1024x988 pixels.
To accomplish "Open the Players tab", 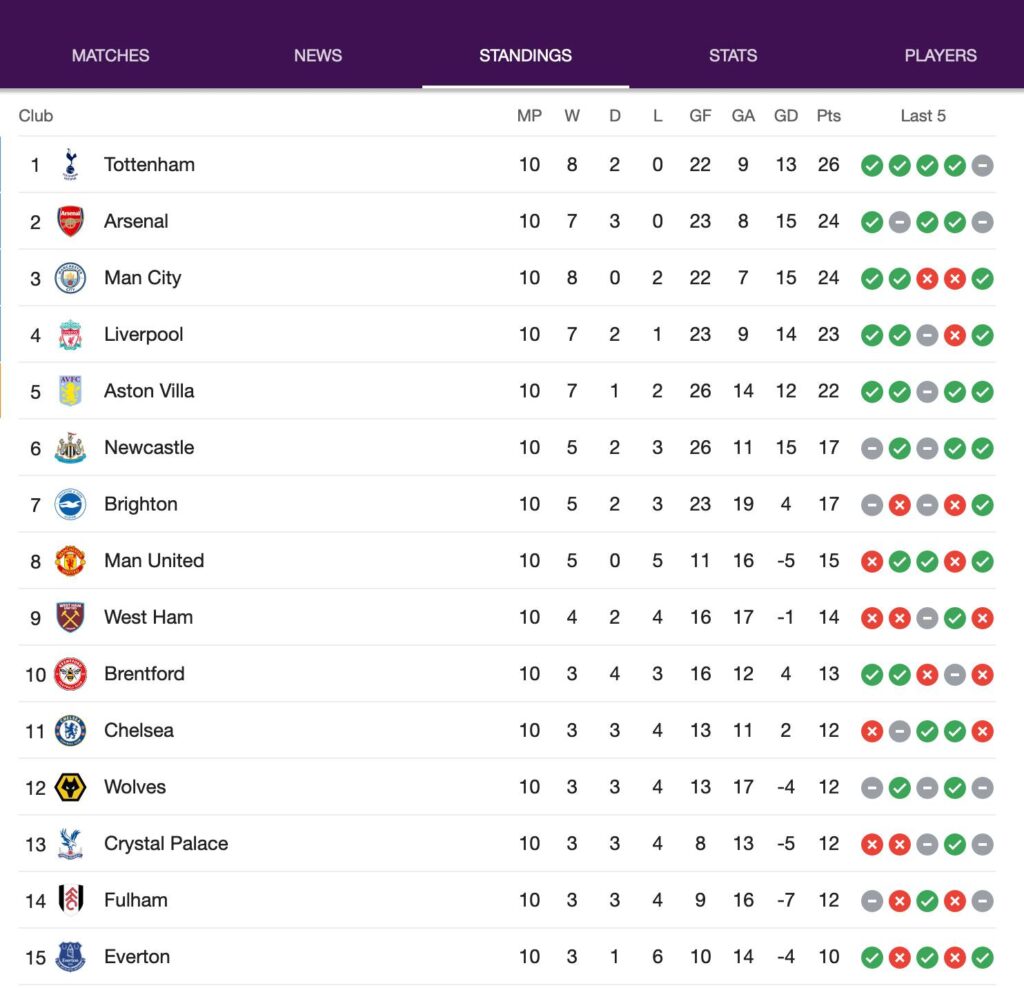I will (x=940, y=56).
